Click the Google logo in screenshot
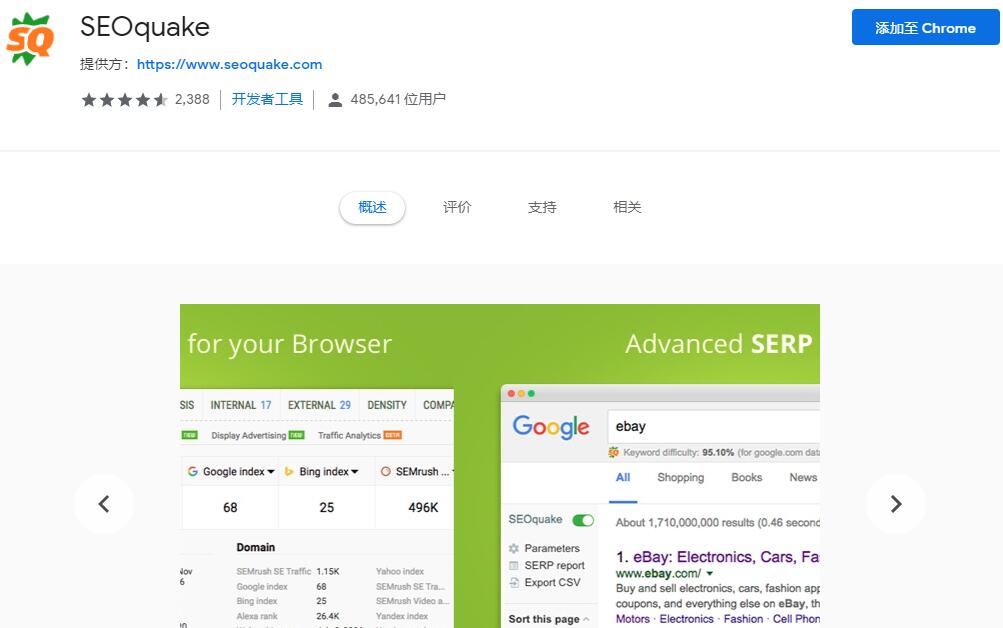This screenshot has height=628, width=1003. [x=551, y=427]
